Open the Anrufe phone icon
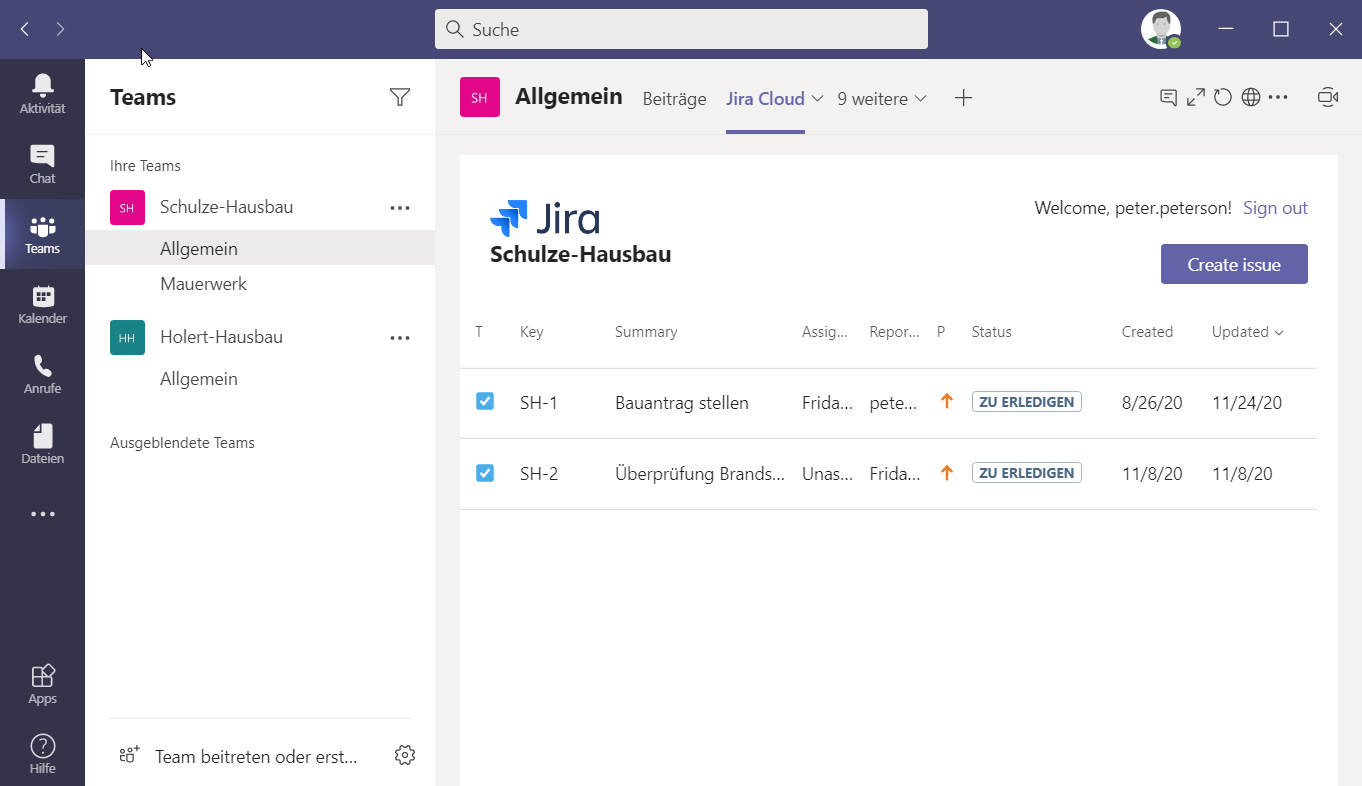 pos(42,374)
